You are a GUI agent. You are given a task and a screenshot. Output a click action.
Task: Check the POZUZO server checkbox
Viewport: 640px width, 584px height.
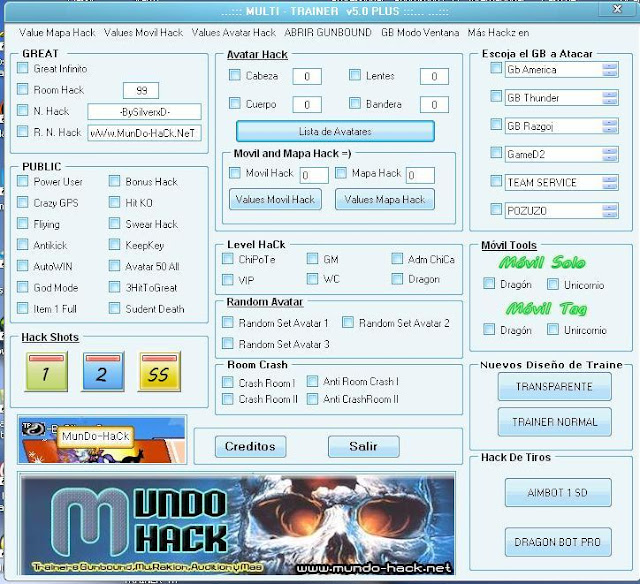496,210
